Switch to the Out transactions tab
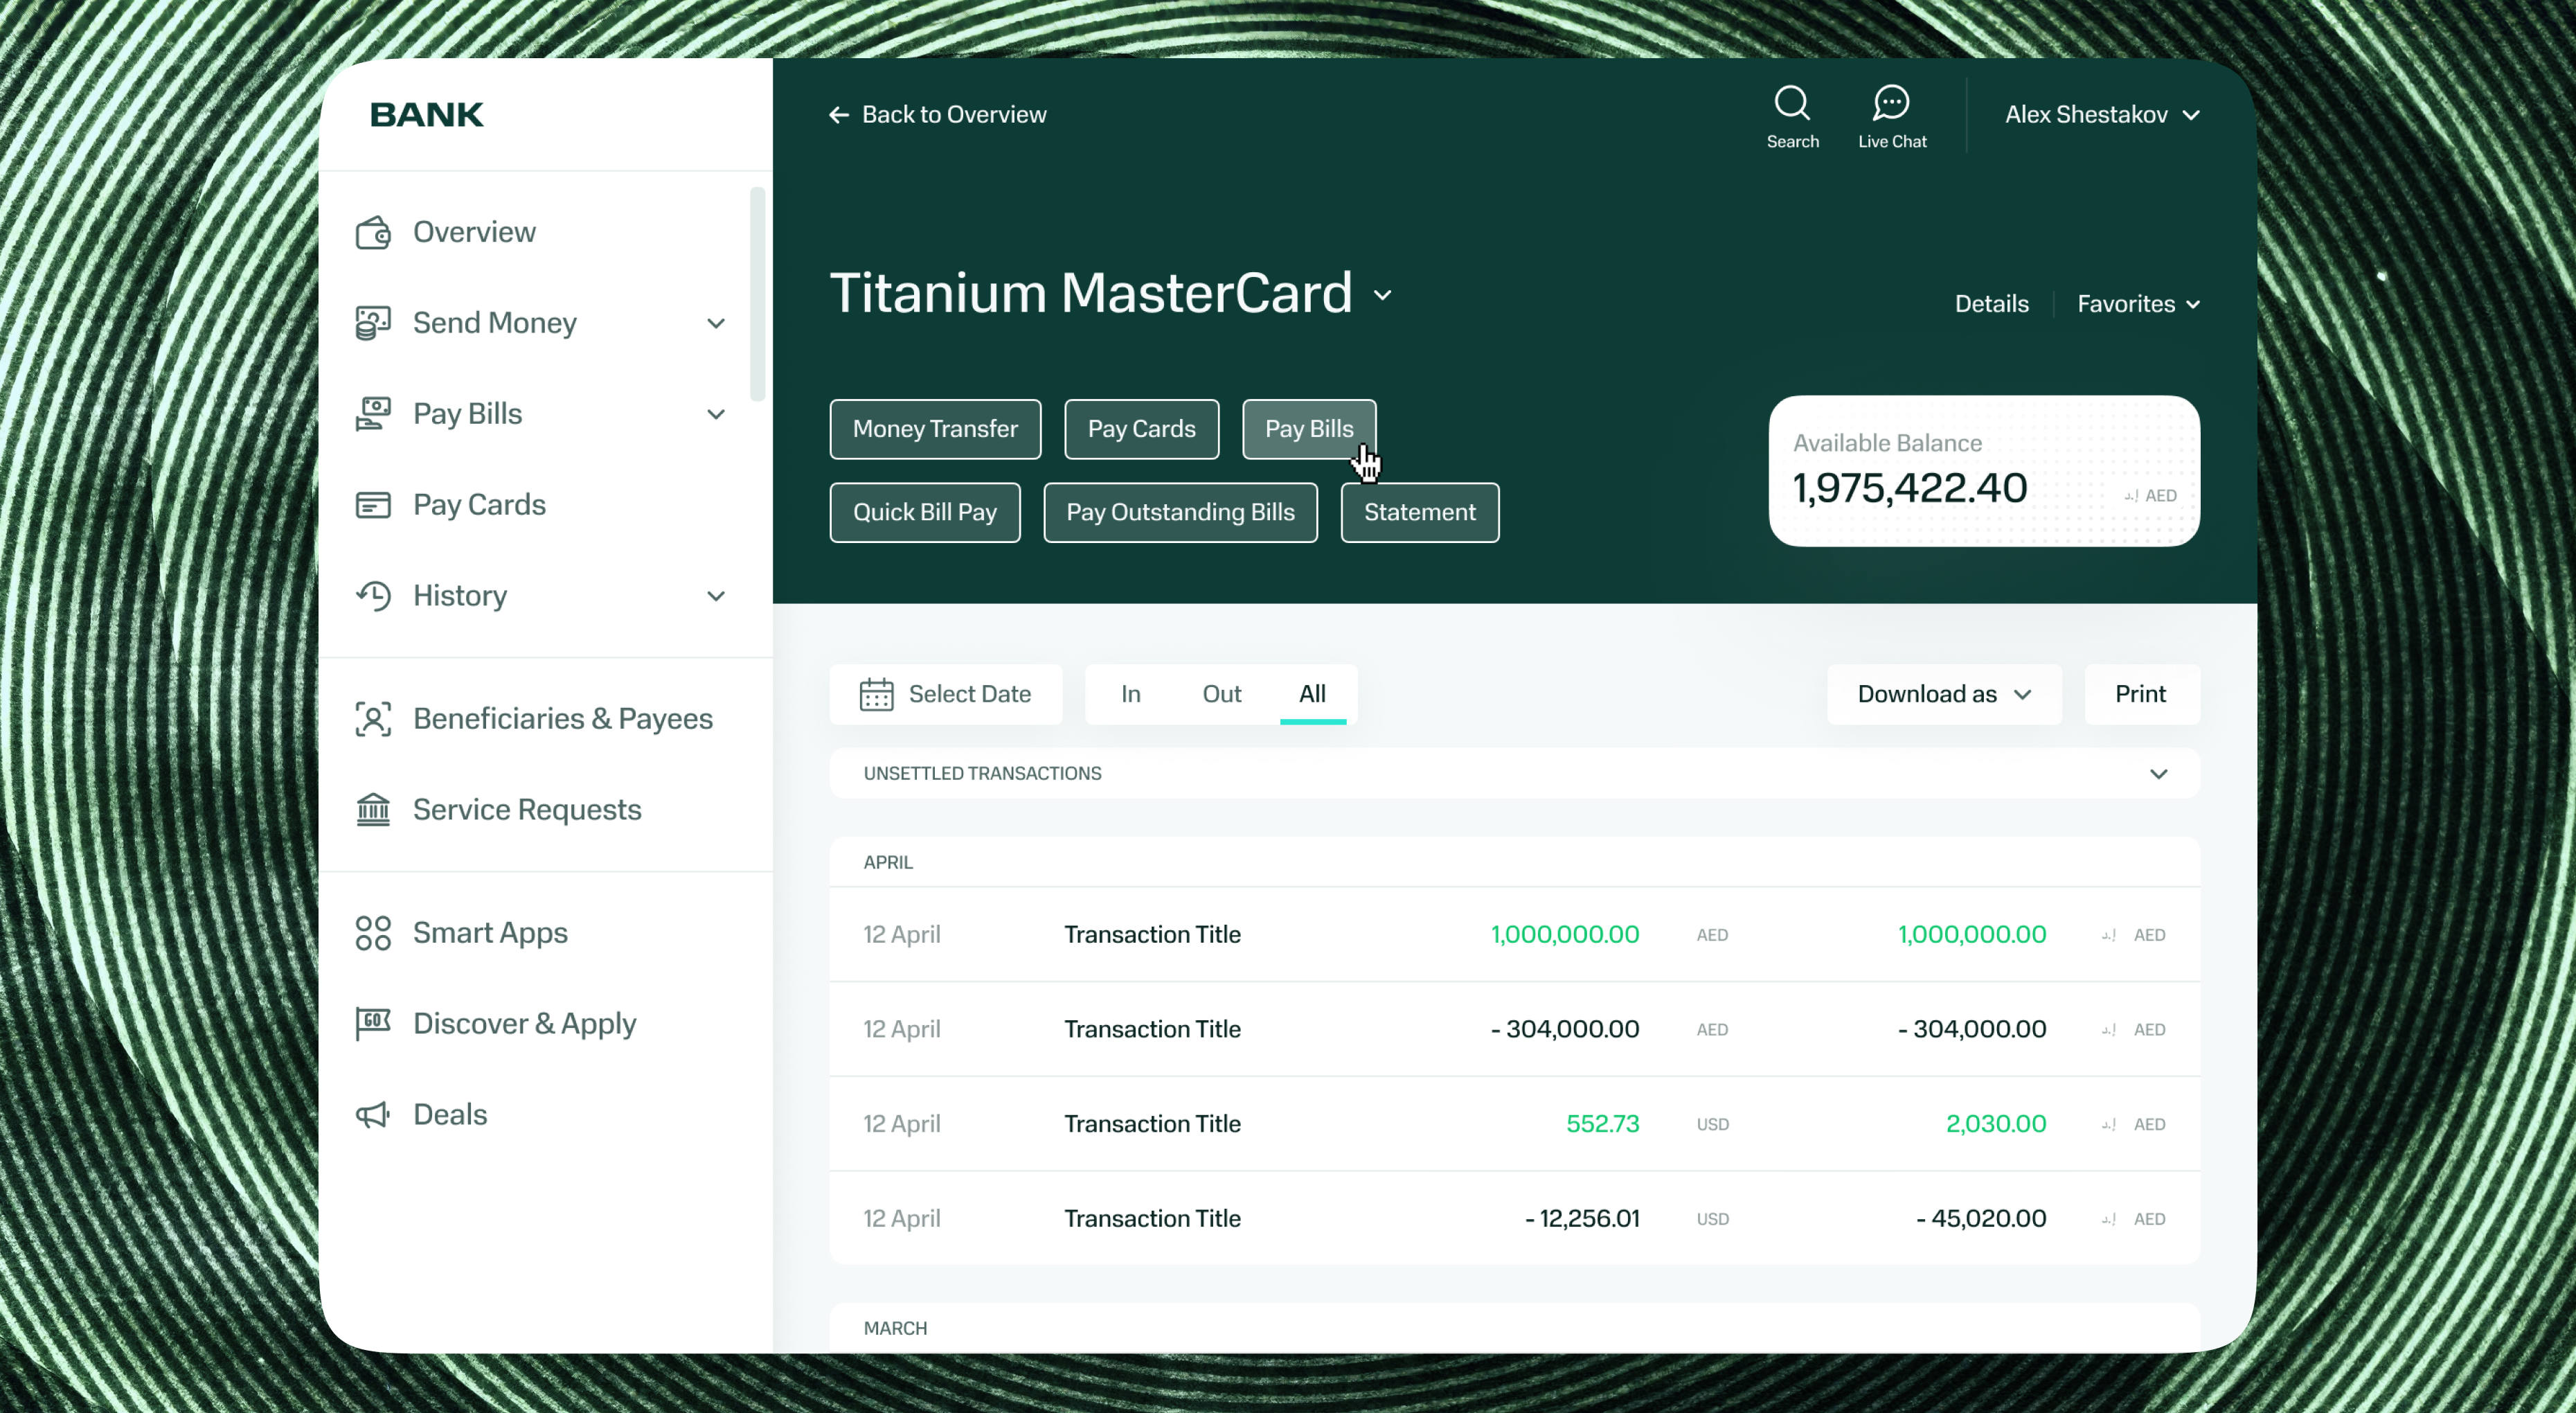 point(1221,694)
